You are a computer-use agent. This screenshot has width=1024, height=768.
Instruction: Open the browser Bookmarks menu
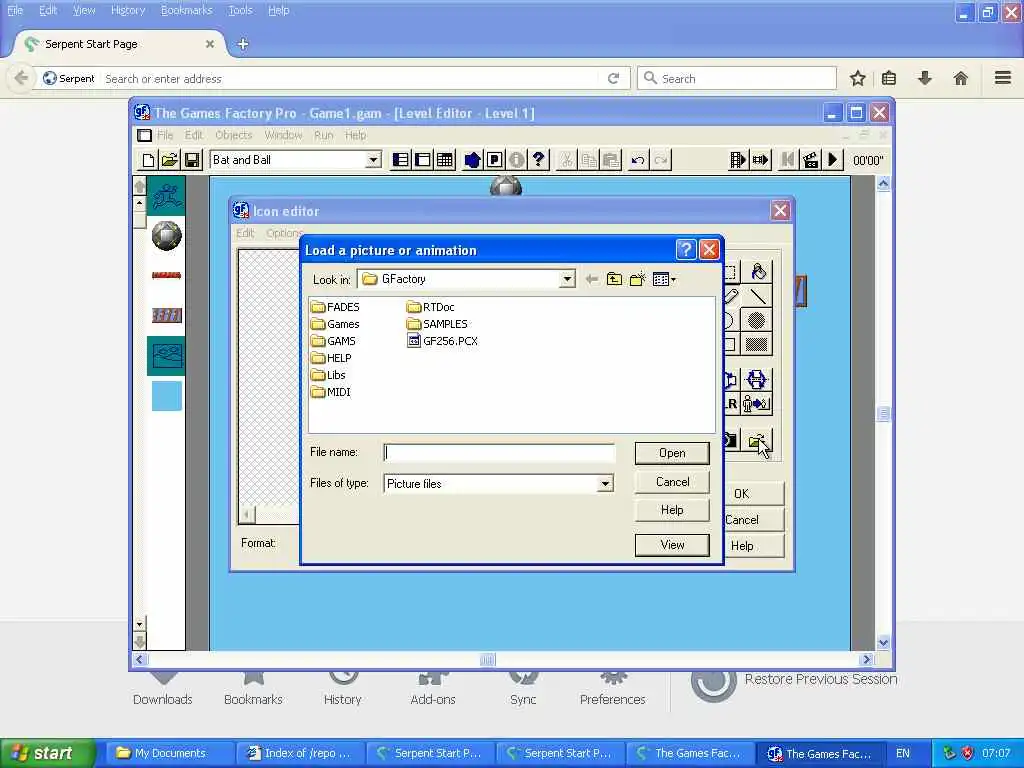click(x=186, y=10)
